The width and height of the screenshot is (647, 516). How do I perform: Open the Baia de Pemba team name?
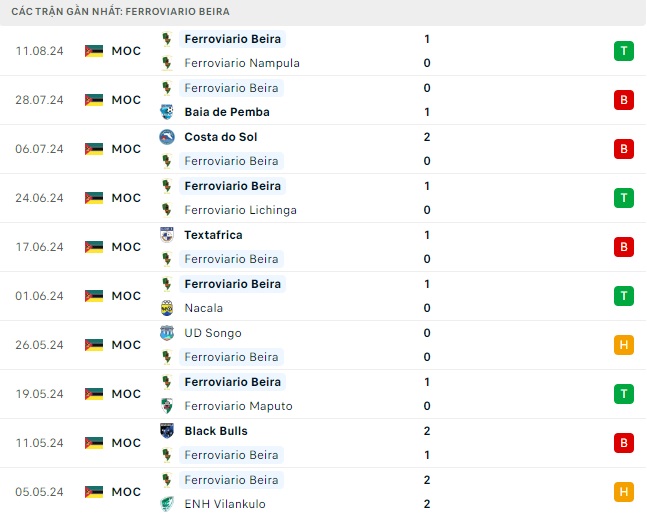click(x=227, y=112)
